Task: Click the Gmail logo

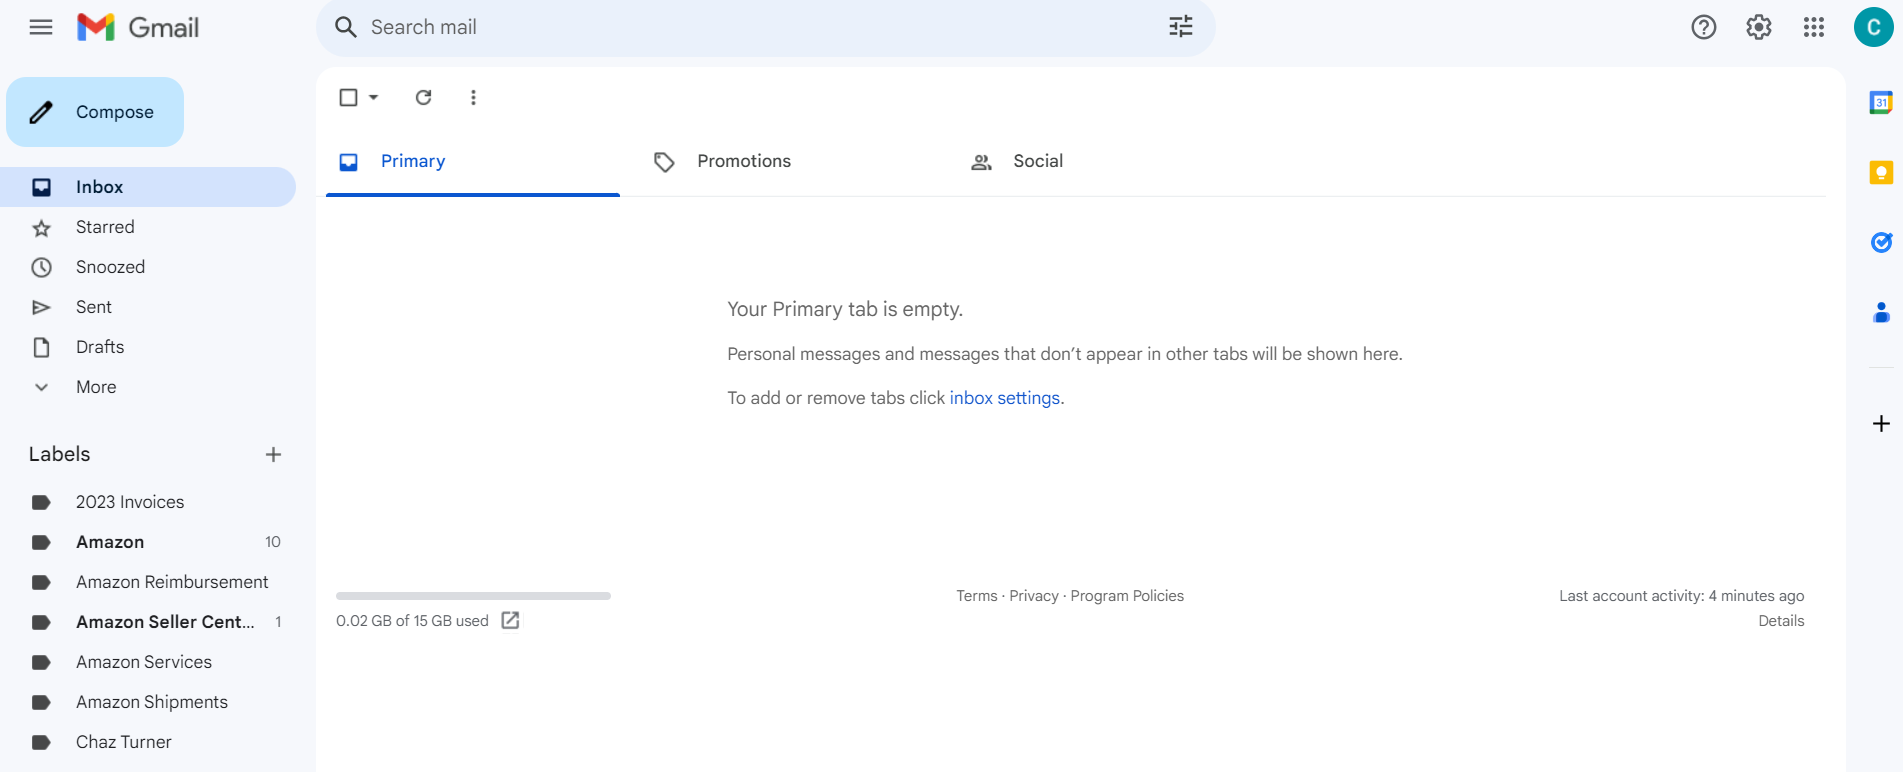Action: point(138,27)
